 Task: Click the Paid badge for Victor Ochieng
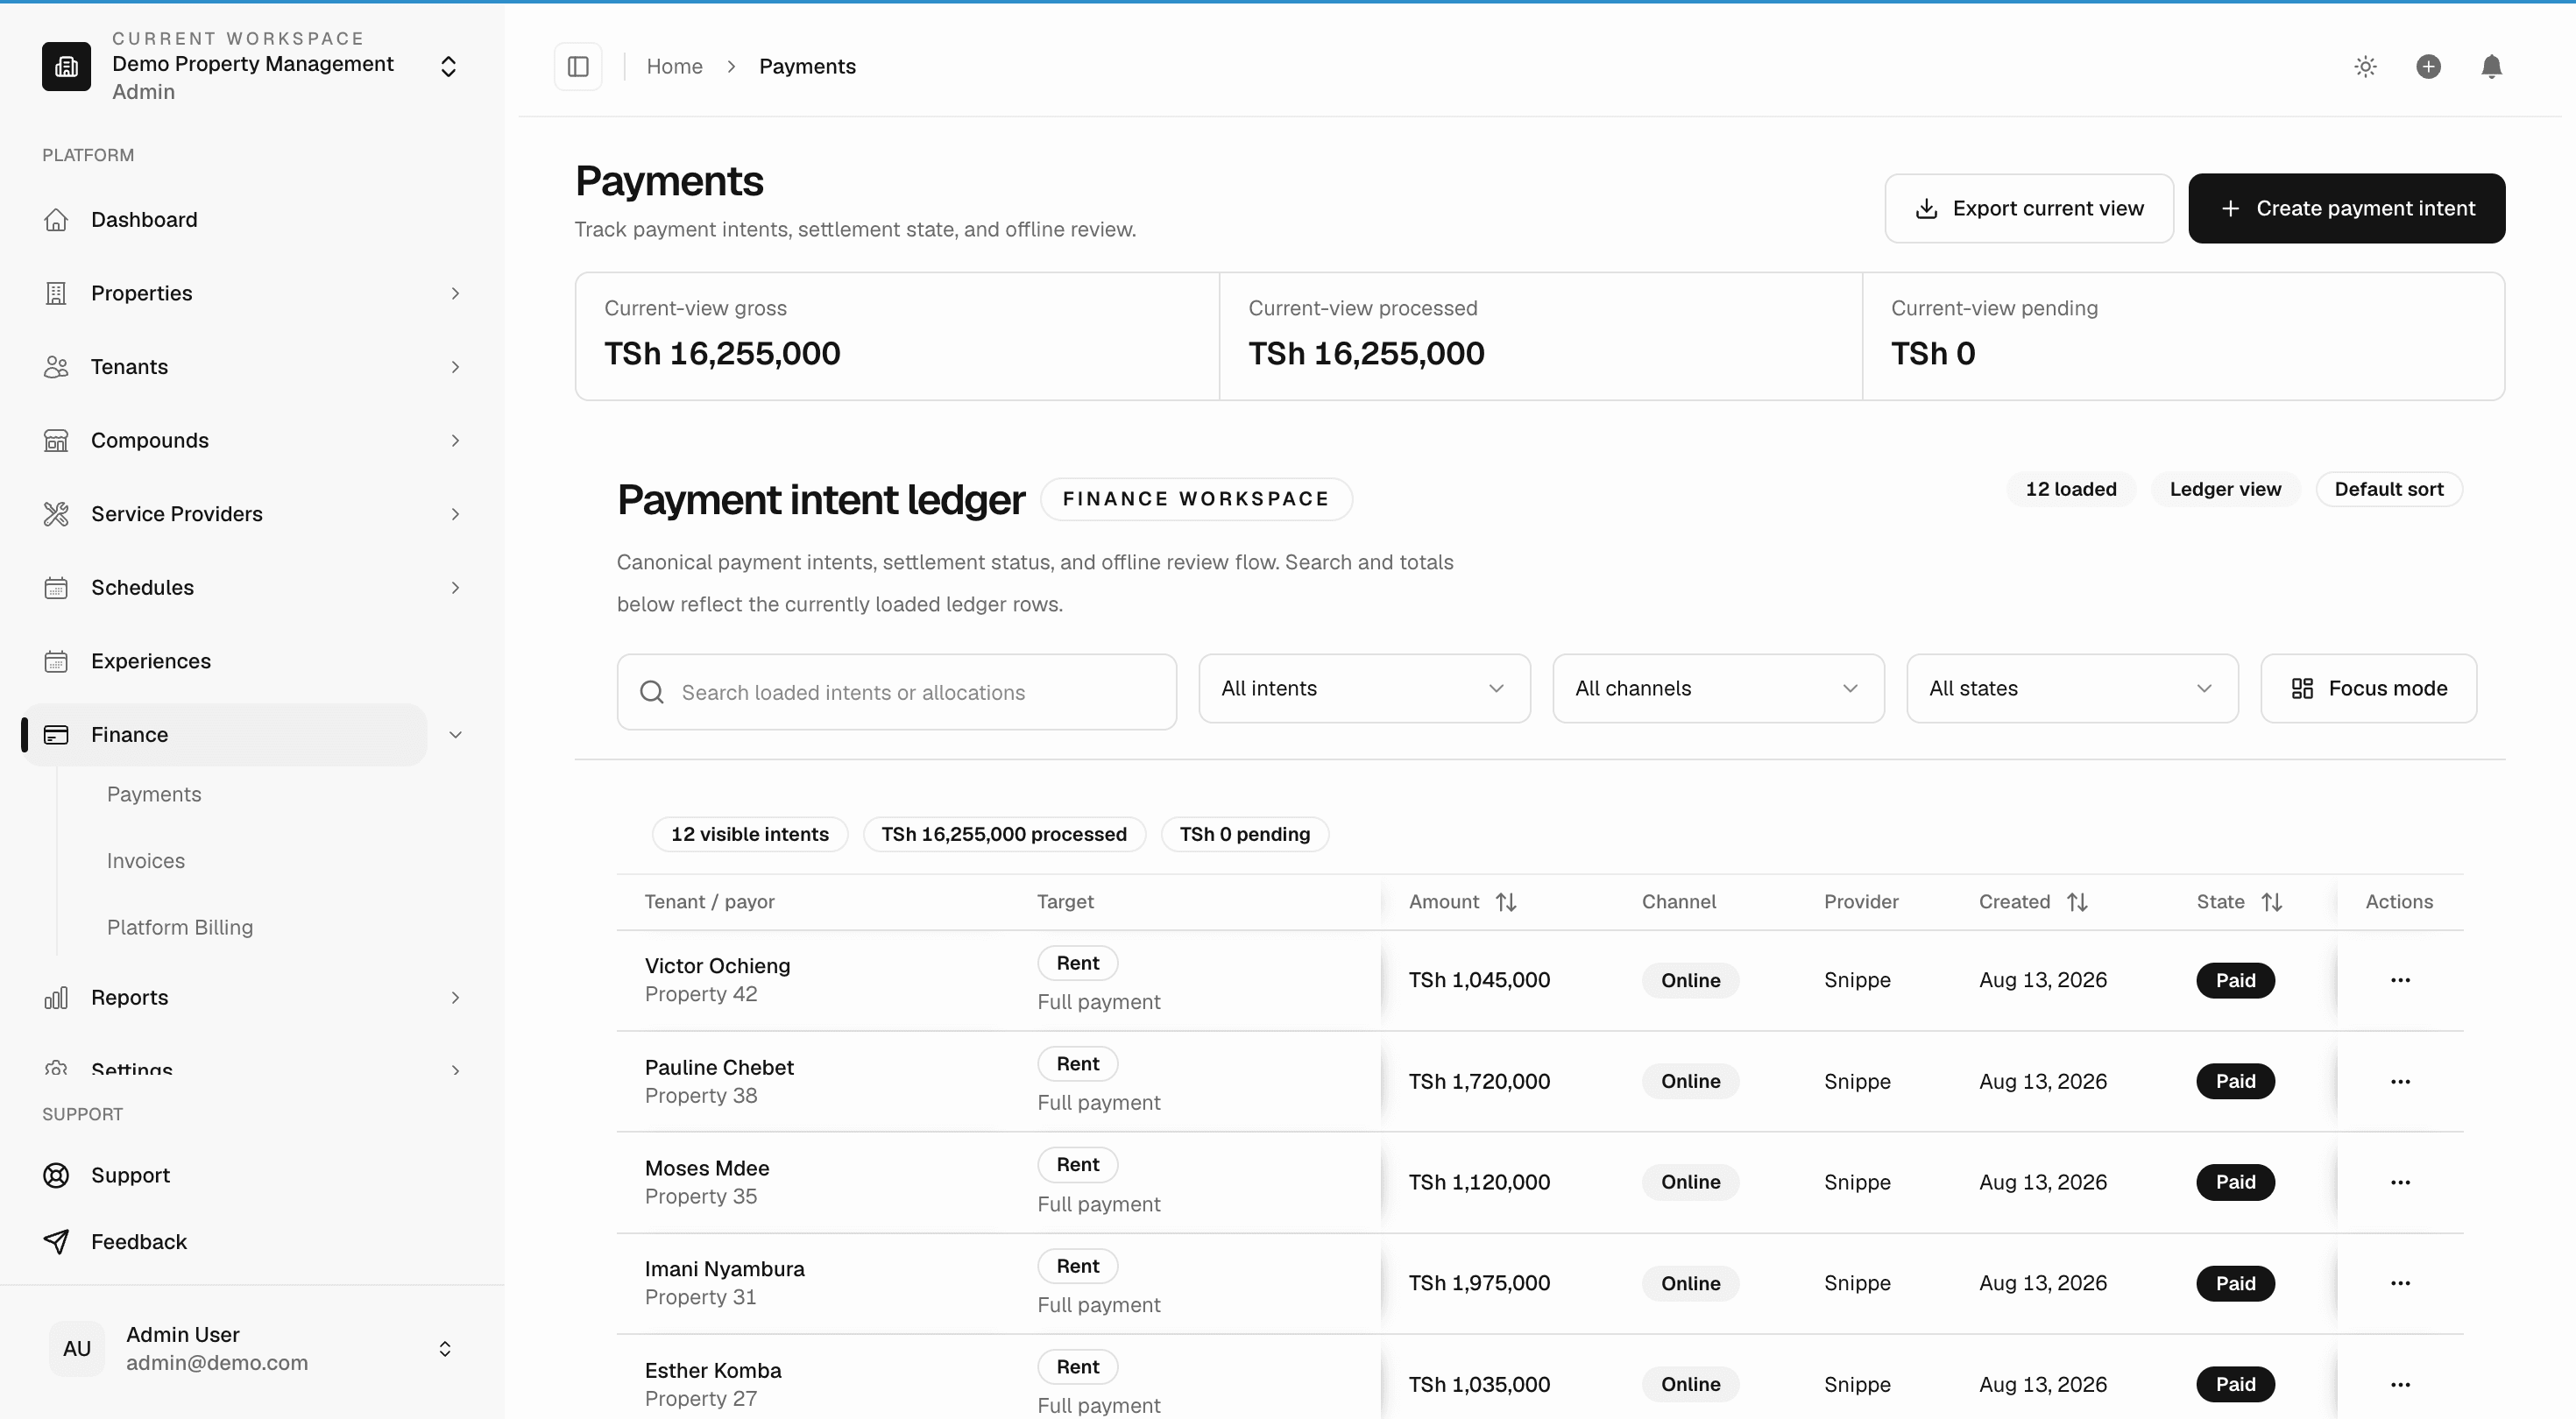click(x=2235, y=980)
